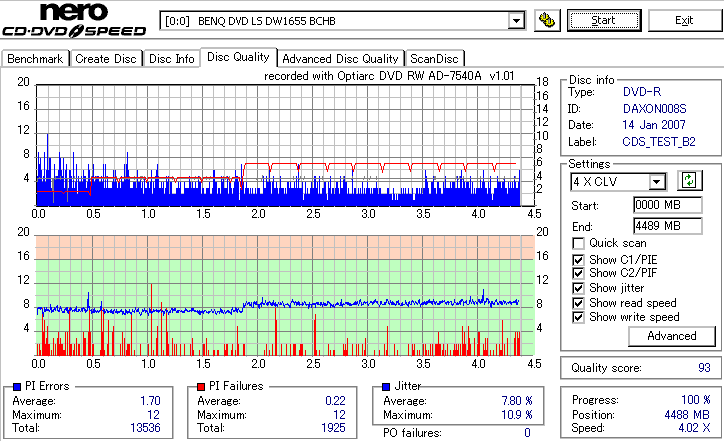
Task: Open the Advanced Disc Quality tab
Action: [340, 59]
